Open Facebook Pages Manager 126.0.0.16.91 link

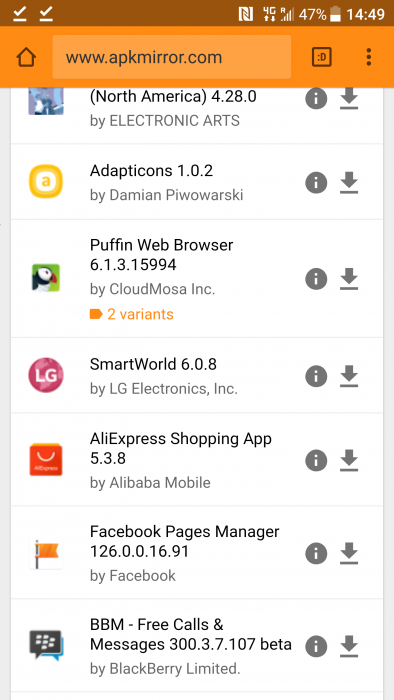[185, 542]
